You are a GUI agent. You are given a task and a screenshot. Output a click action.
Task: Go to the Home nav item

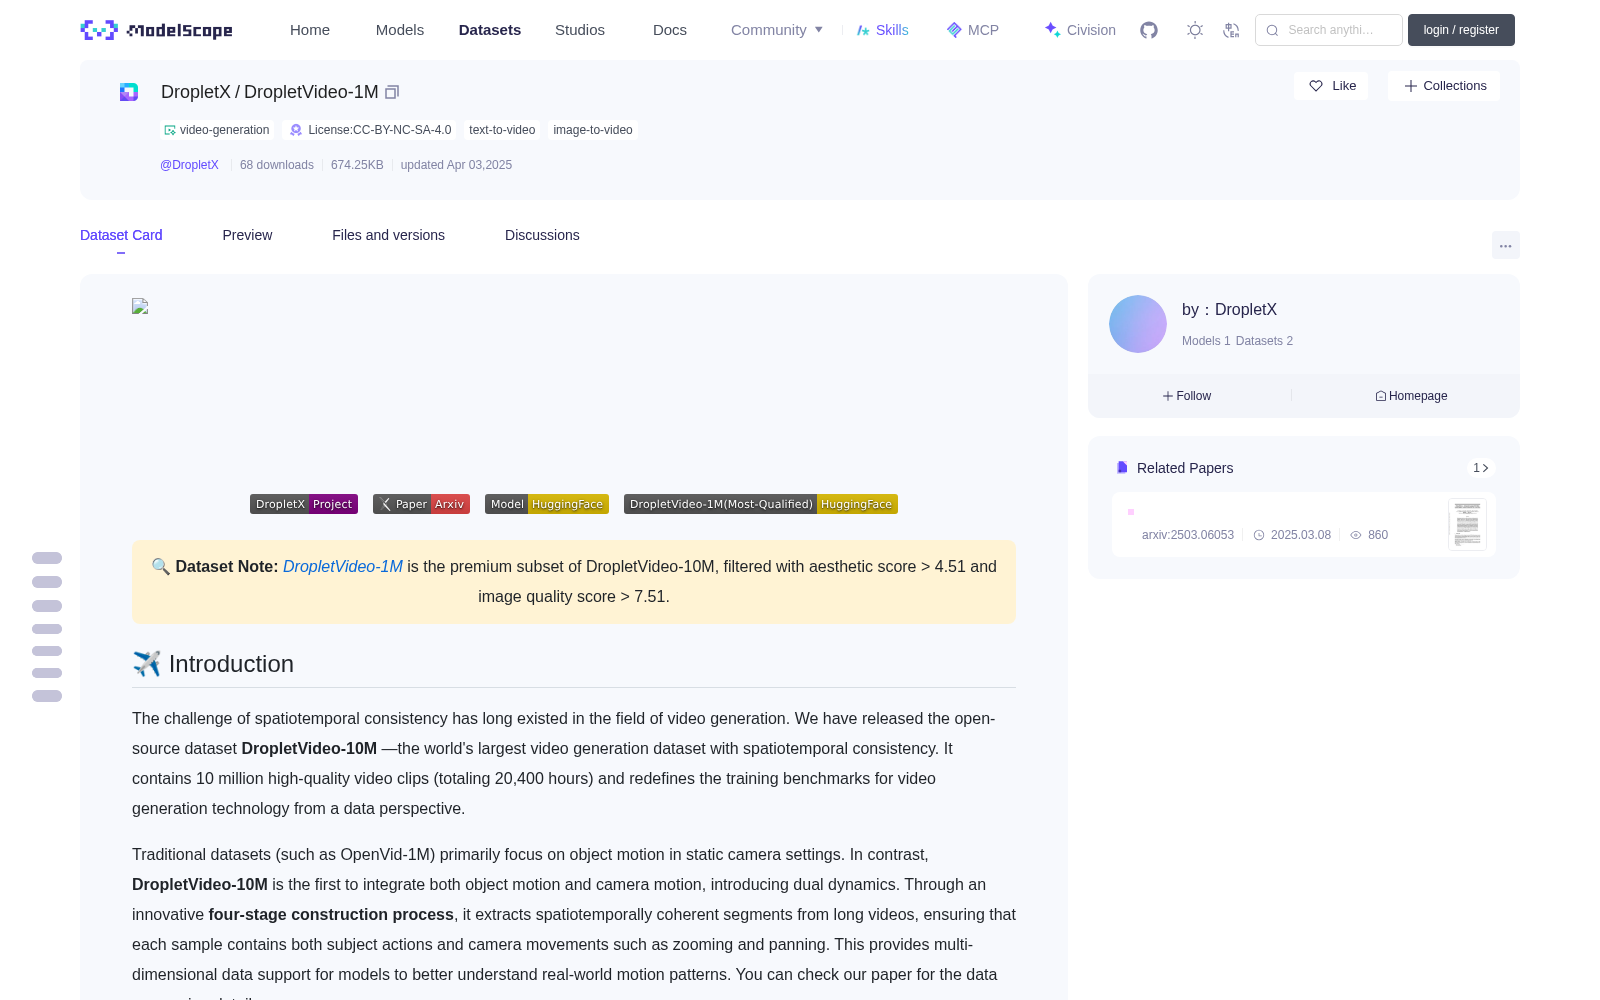(310, 30)
